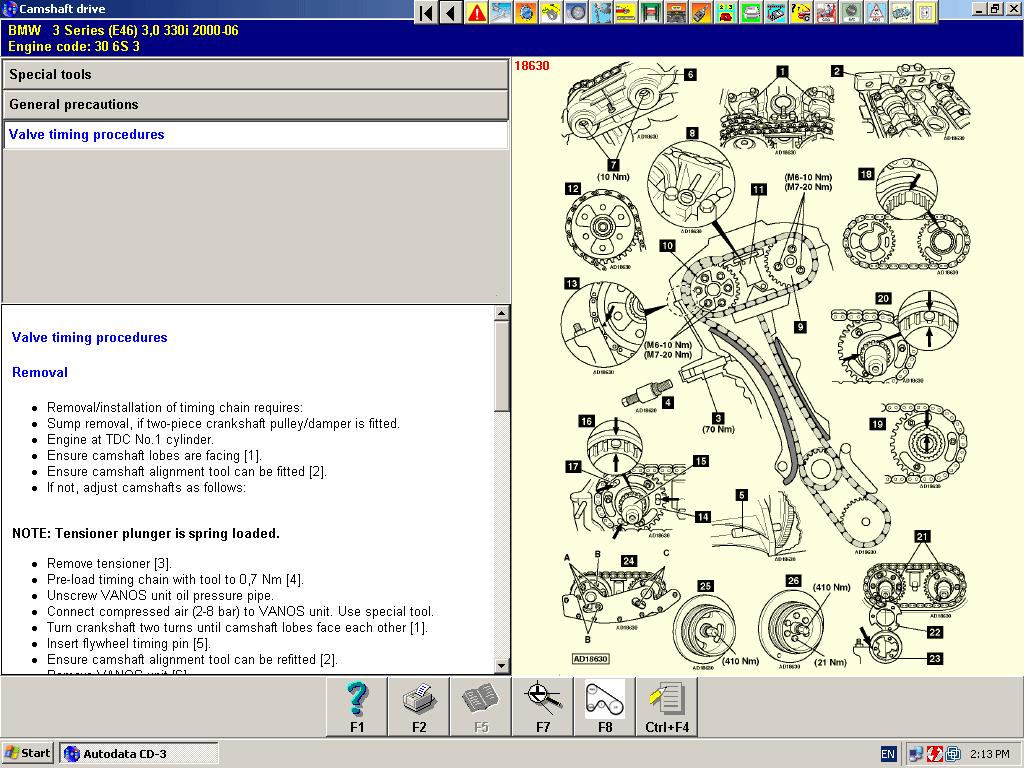Click 'Unscrew VANOS unit oil pressure pipe.' line
1024x768 pixels.
click(160, 596)
